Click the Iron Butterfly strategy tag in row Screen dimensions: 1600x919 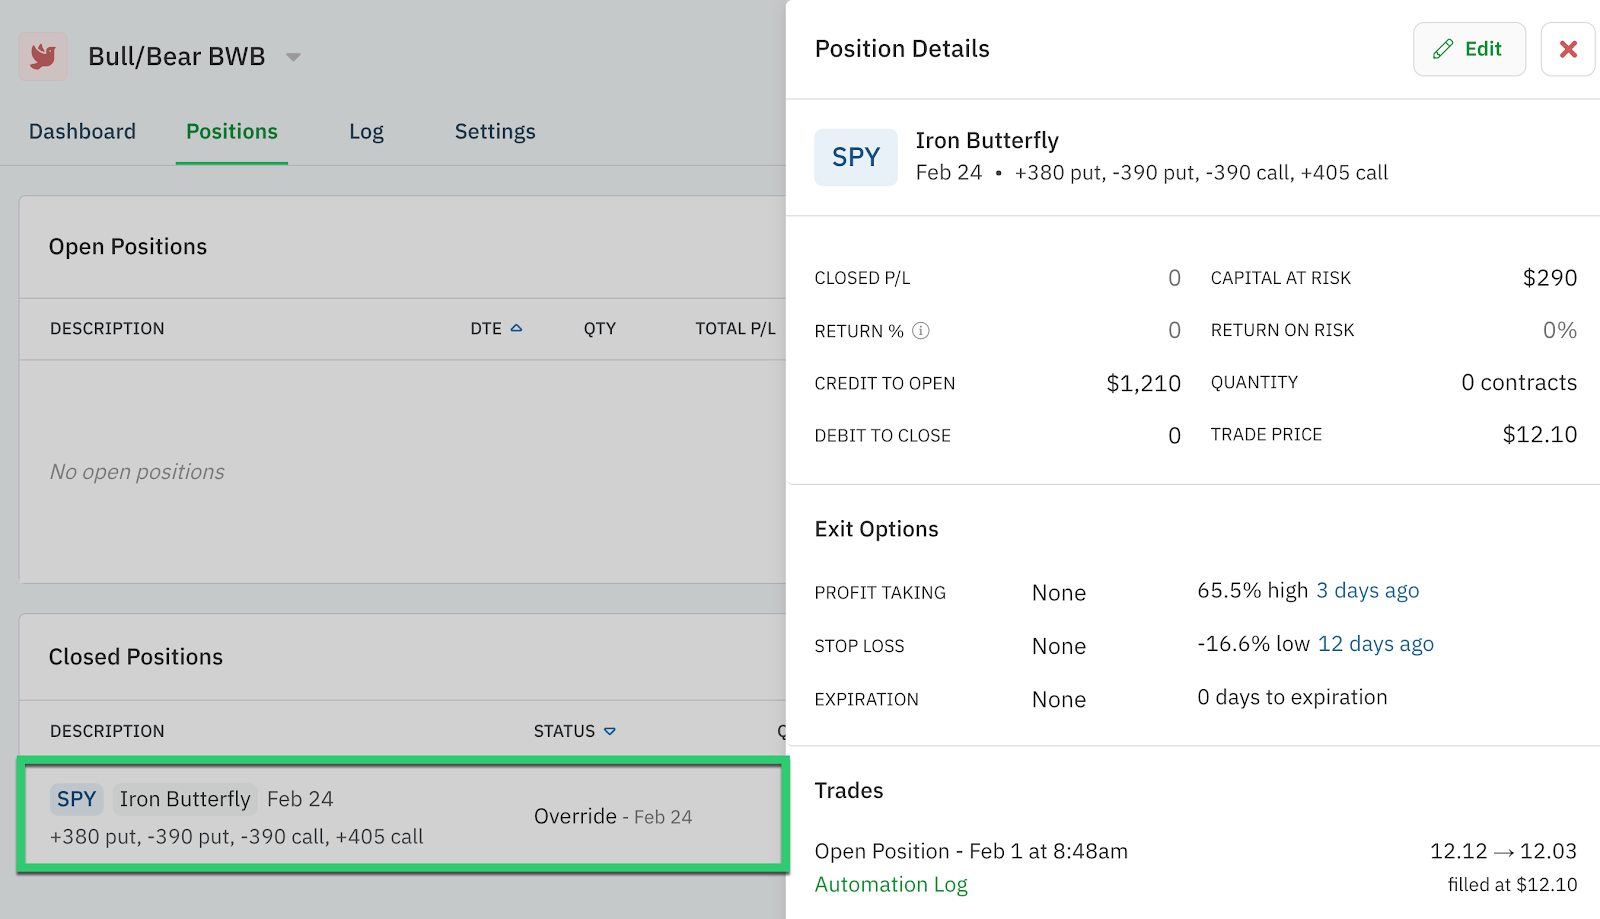(x=185, y=799)
